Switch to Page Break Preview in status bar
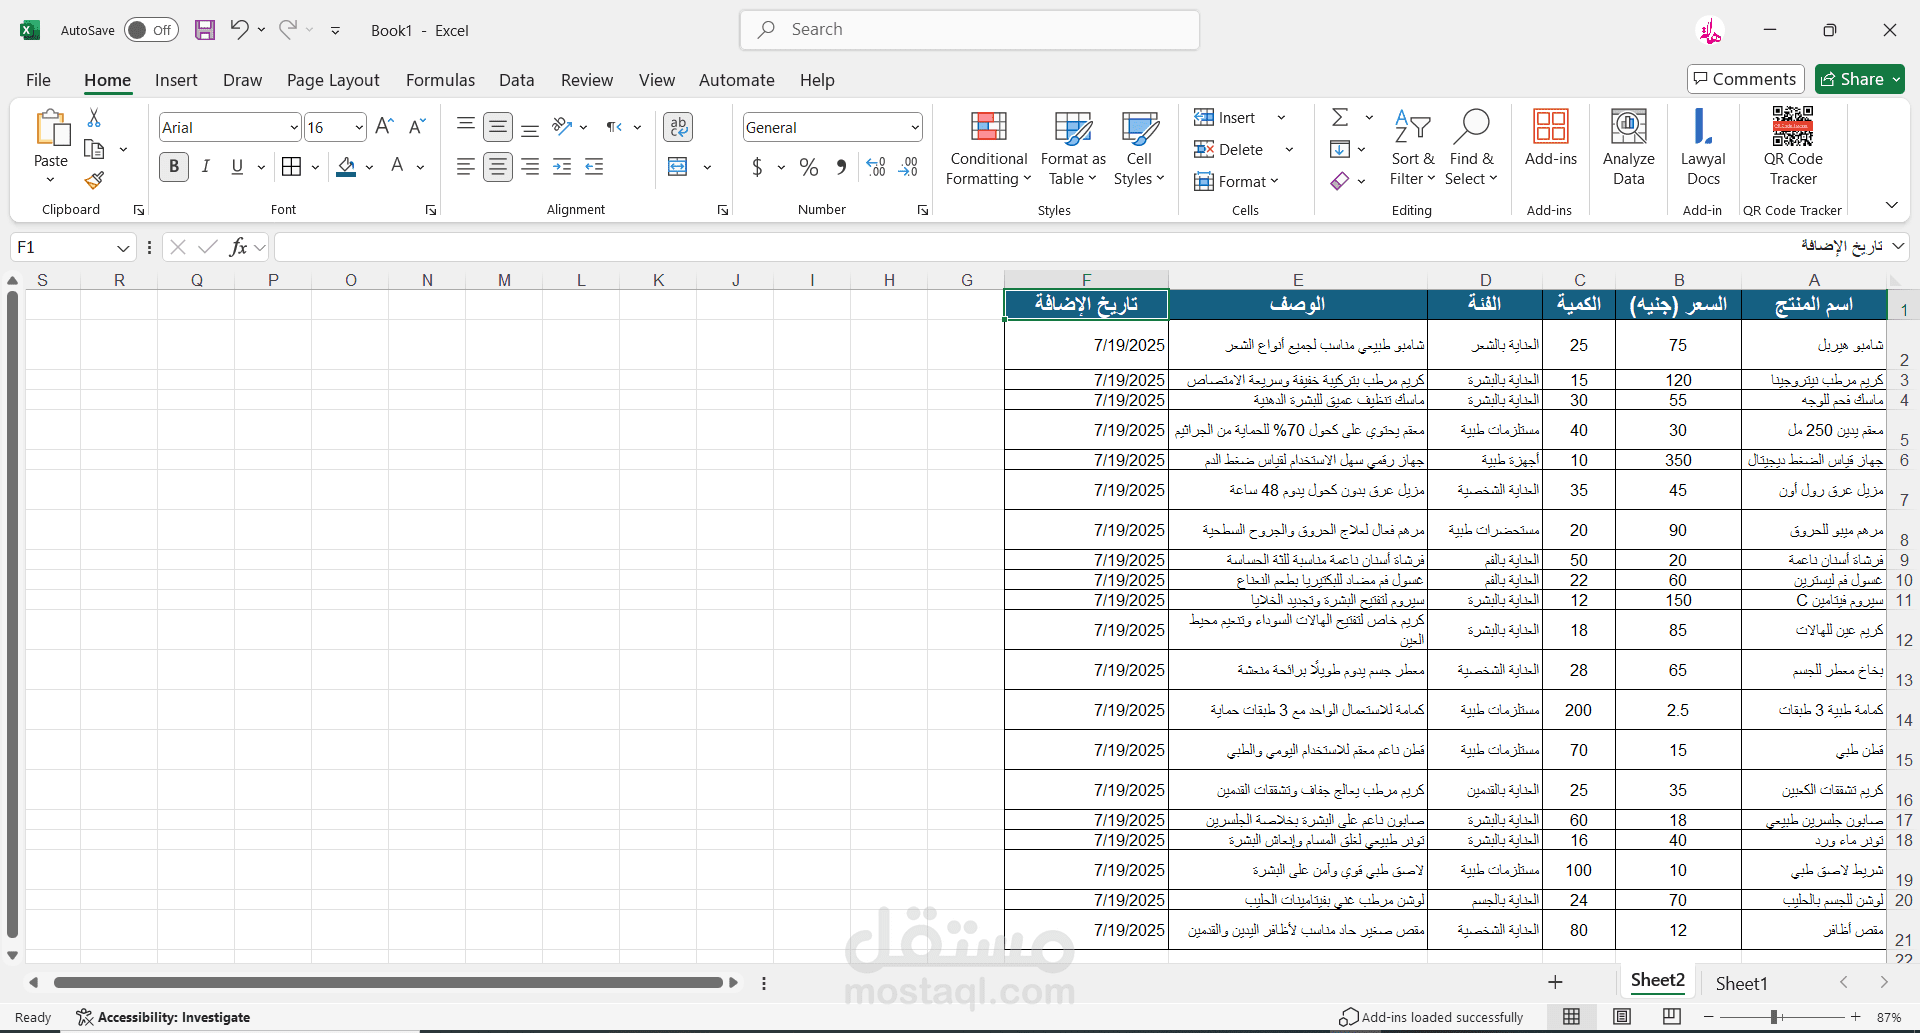This screenshot has height=1033, width=1920. click(1672, 1017)
